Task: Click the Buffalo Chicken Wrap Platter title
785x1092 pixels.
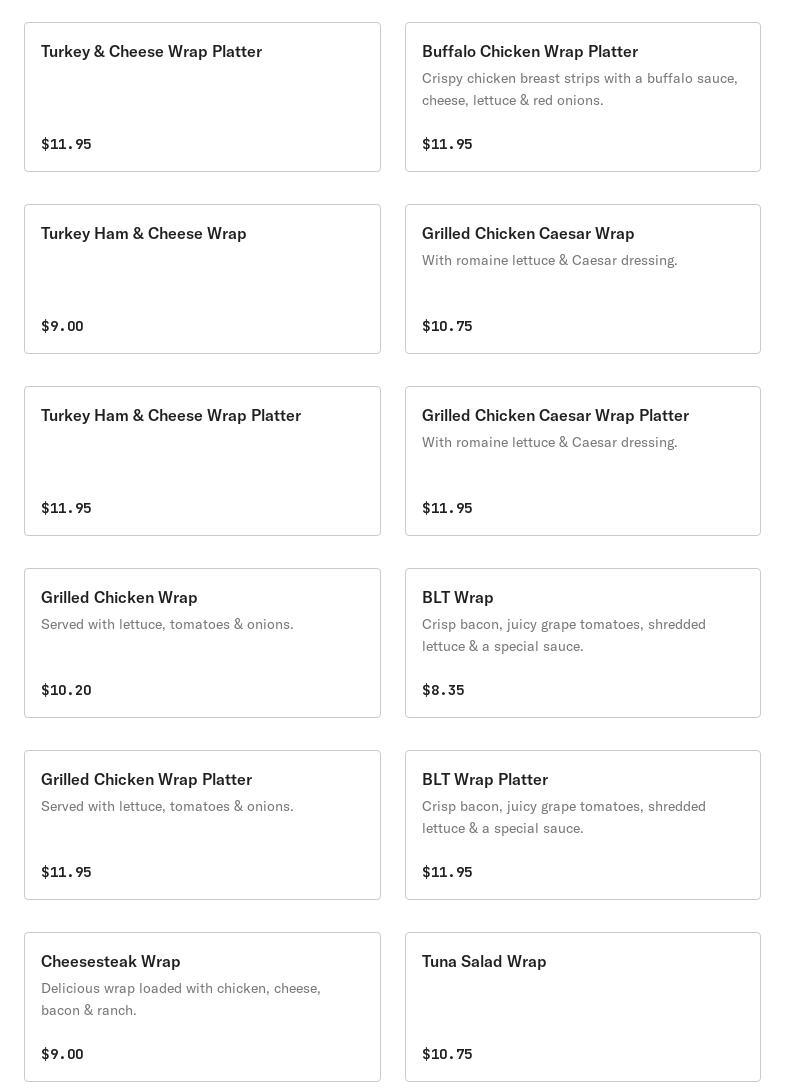Action: pyautogui.click(x=529, y=52)
